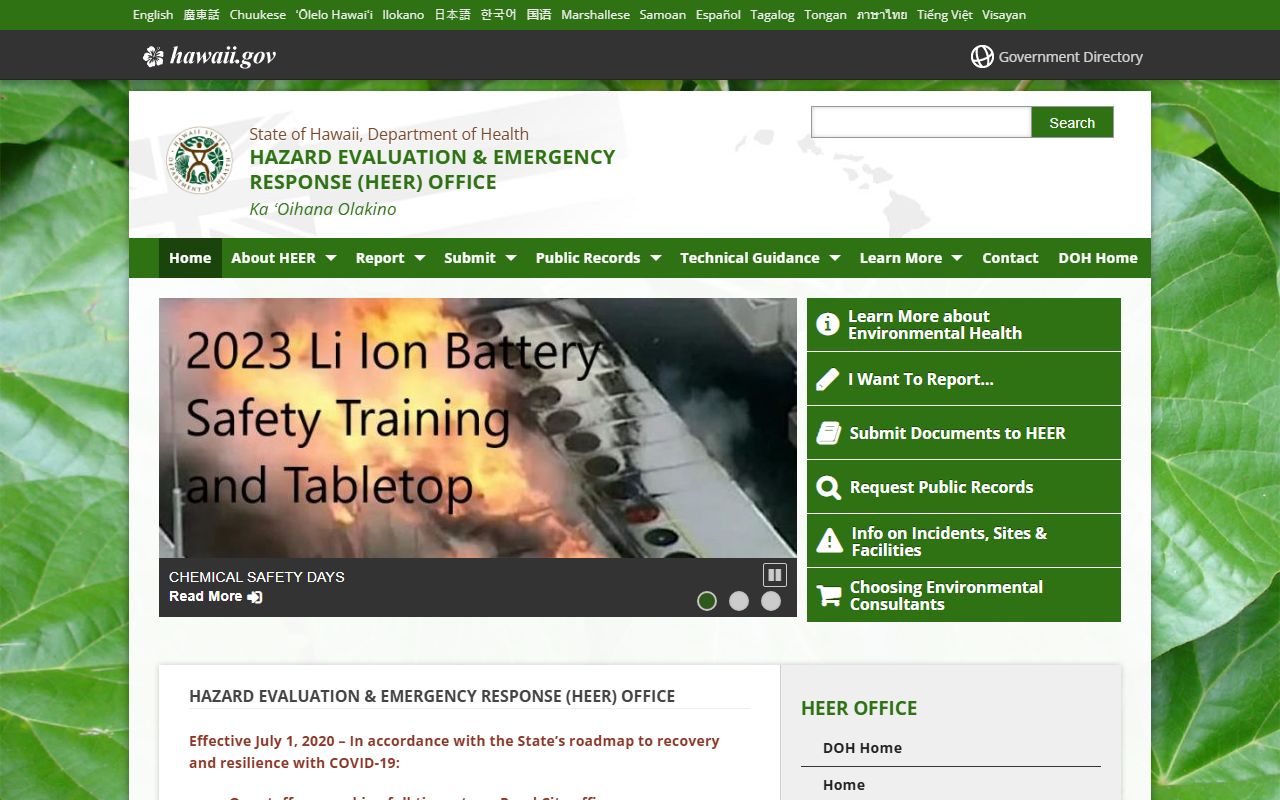Switch language to Tongan

click(825, 15)
